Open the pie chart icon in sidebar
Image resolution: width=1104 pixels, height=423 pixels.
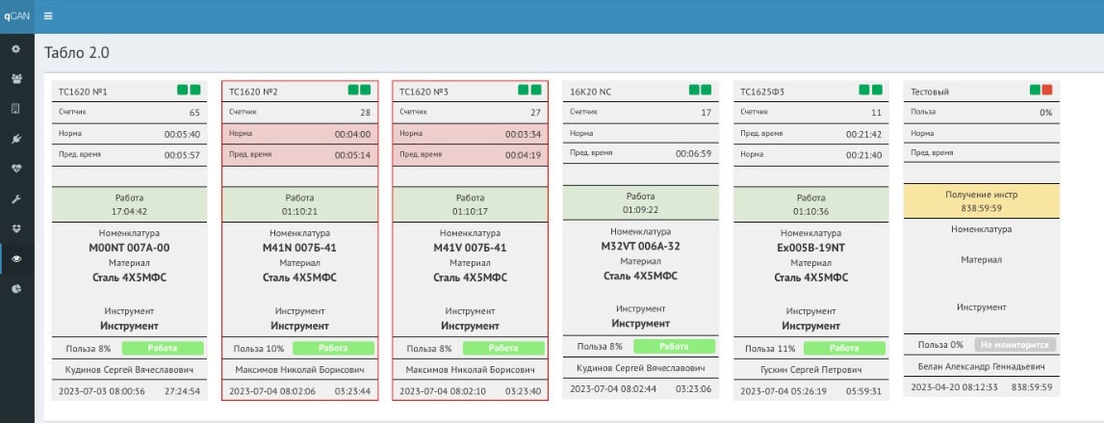tap(17, 289)
